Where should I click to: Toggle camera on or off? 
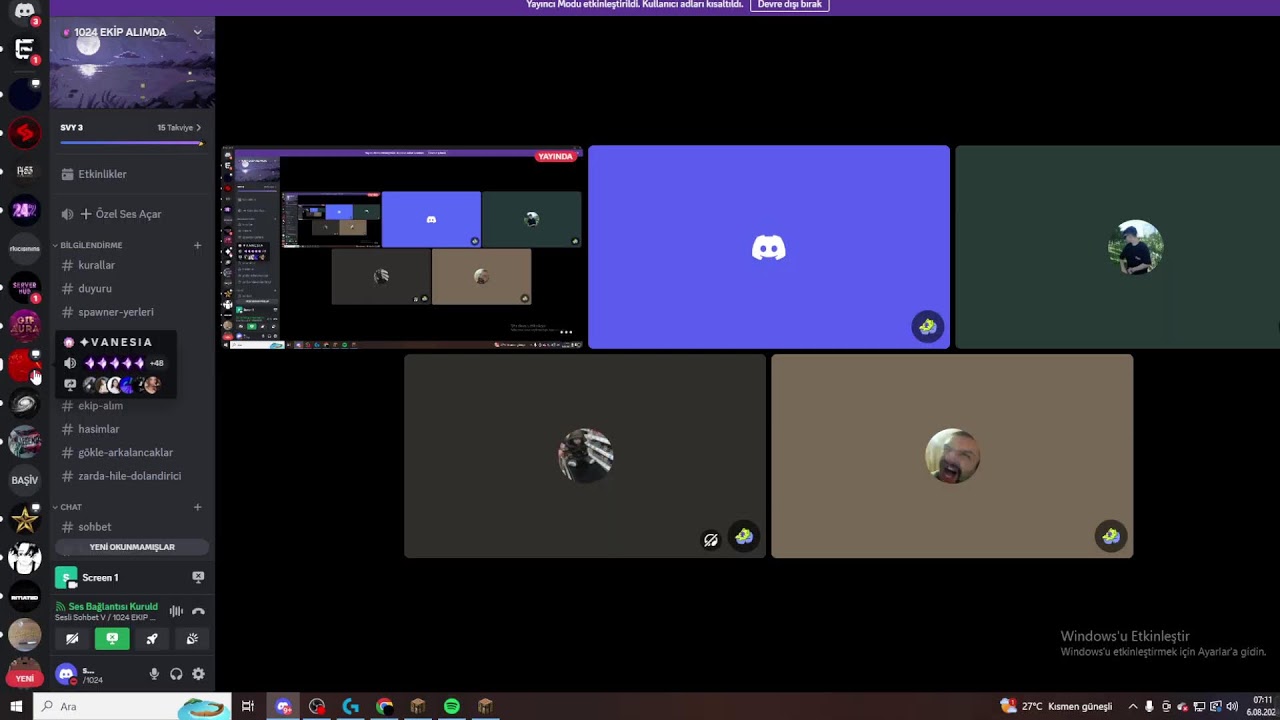tap(72, 639)
